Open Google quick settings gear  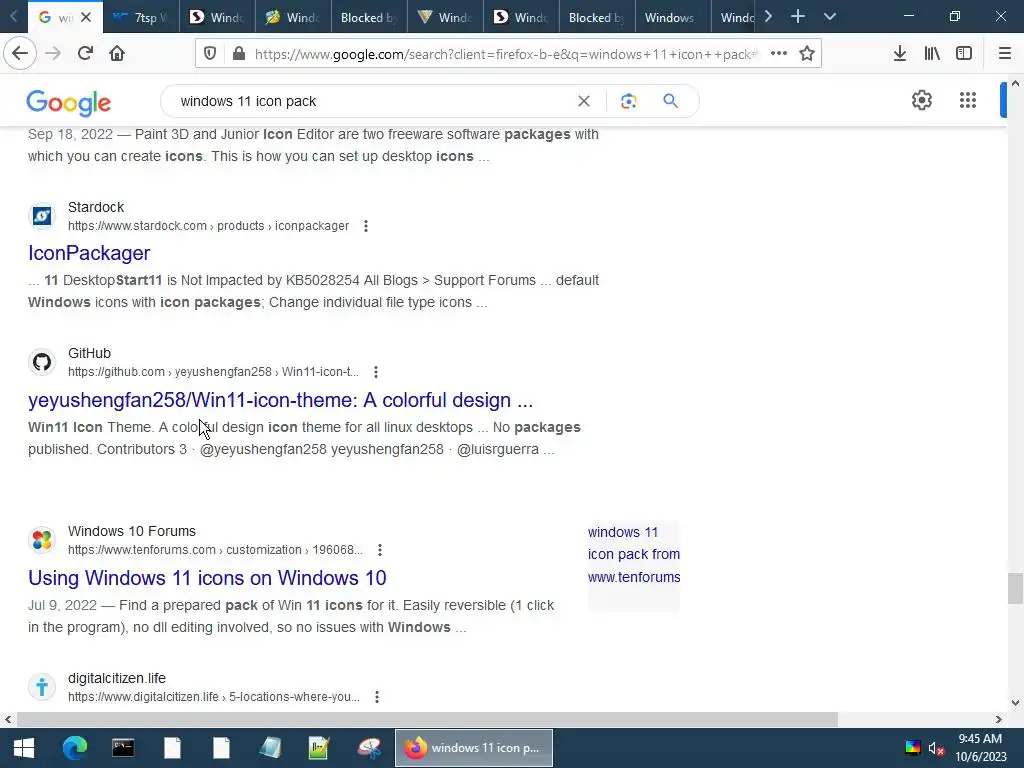921,100
